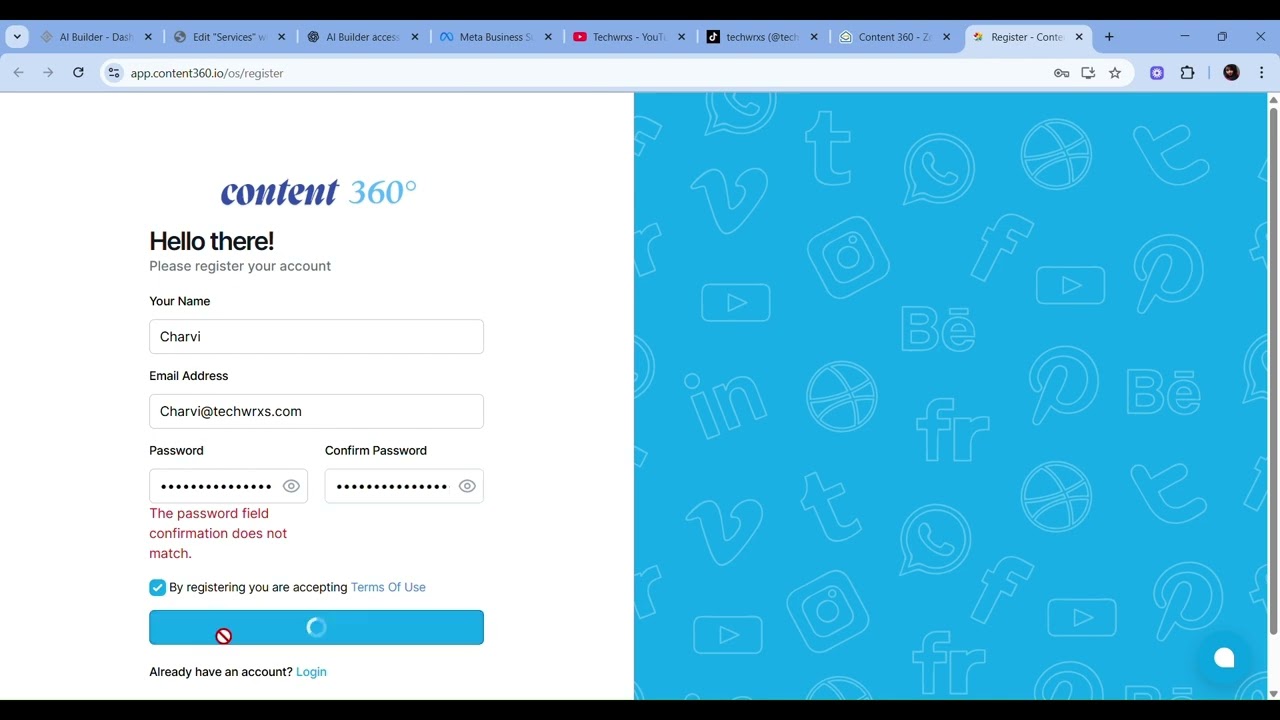Minimize the Chrome window
The image size is (1280, 720).
pos(1185,37)
